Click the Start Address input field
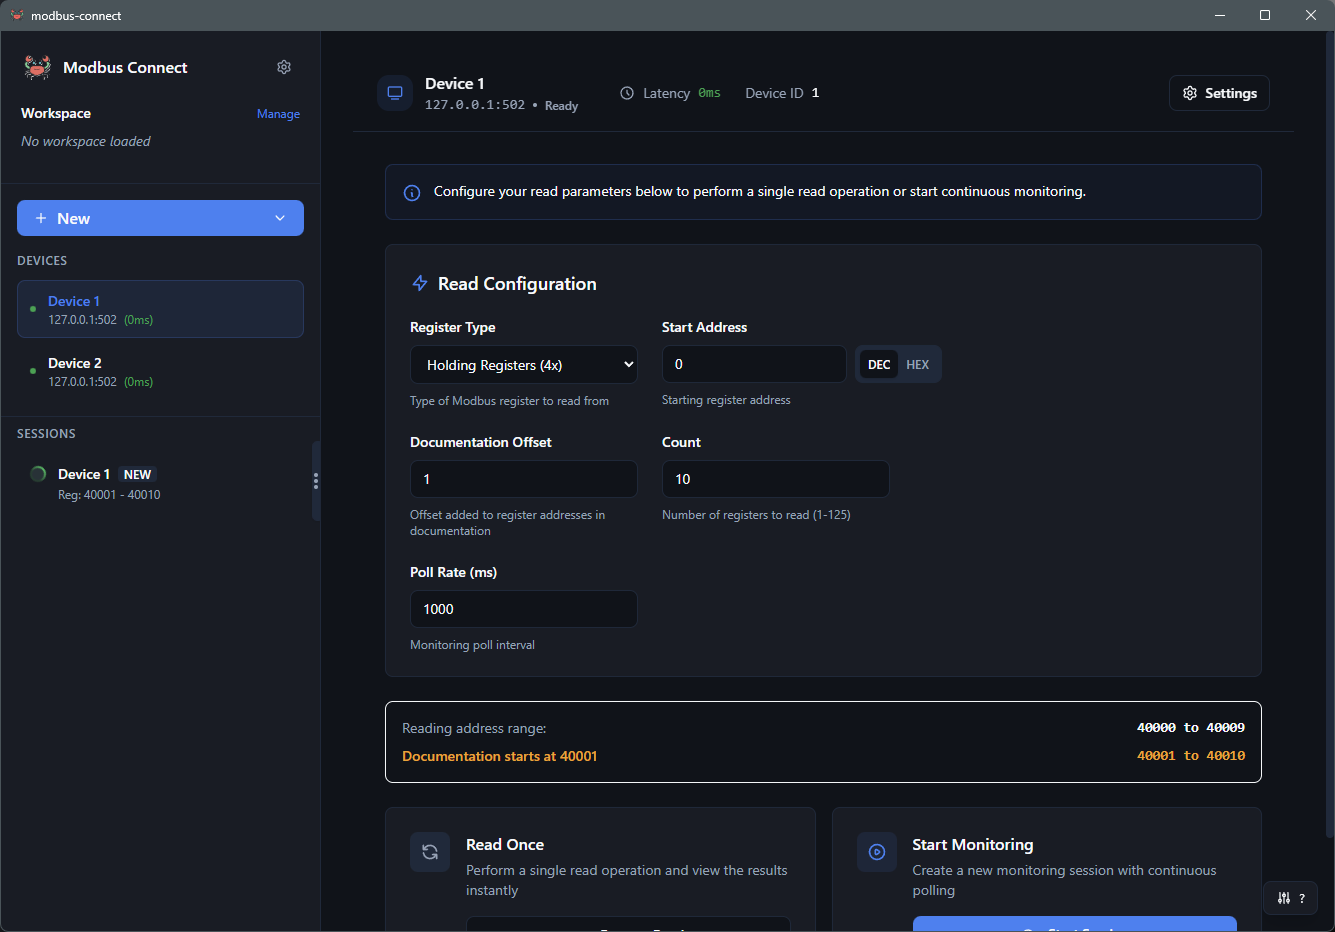 click(753, 365)
